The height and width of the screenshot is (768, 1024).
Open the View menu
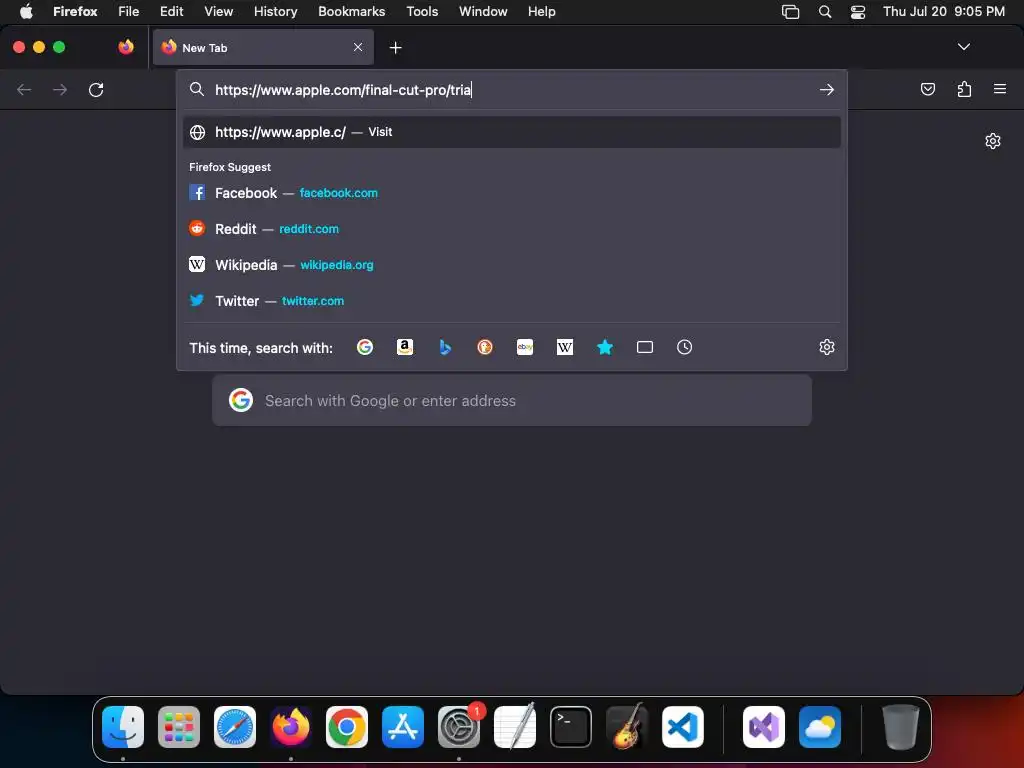click(x=218, y=11)
